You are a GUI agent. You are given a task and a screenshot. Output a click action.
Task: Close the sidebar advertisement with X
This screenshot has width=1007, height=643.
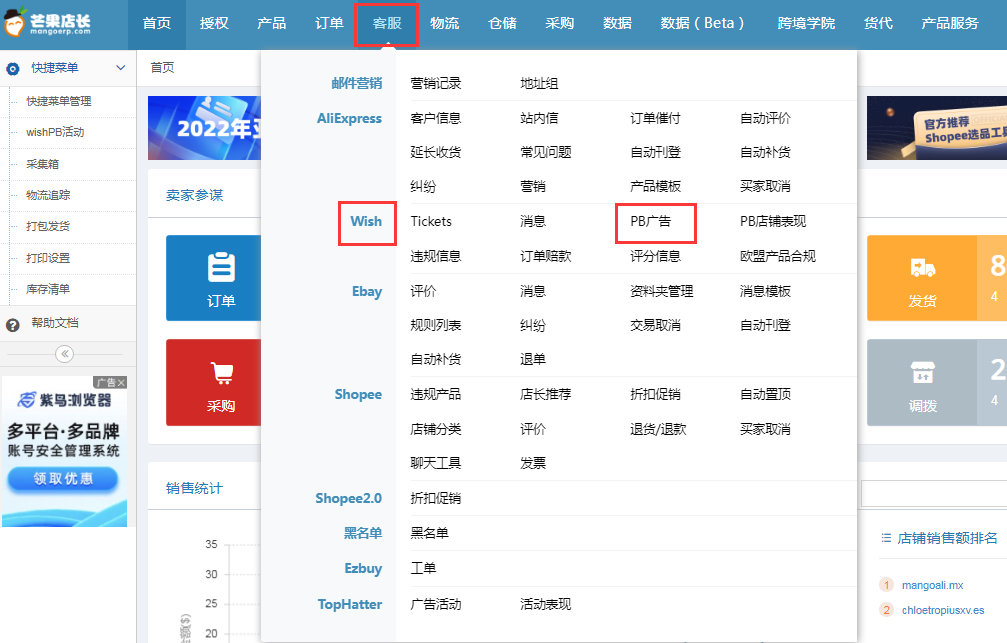point(121,382)
